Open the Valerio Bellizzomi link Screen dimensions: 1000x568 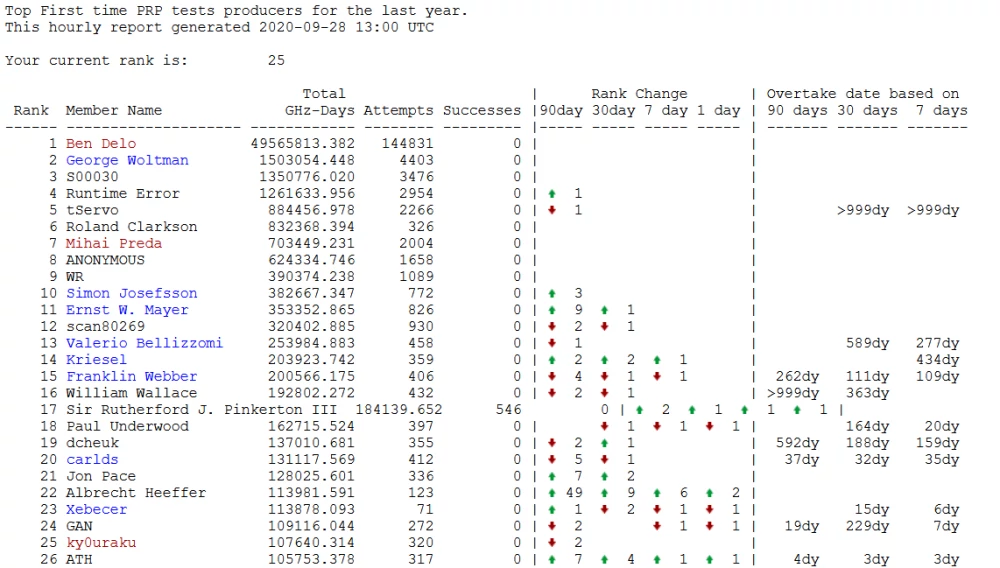[x=144, y=343]
